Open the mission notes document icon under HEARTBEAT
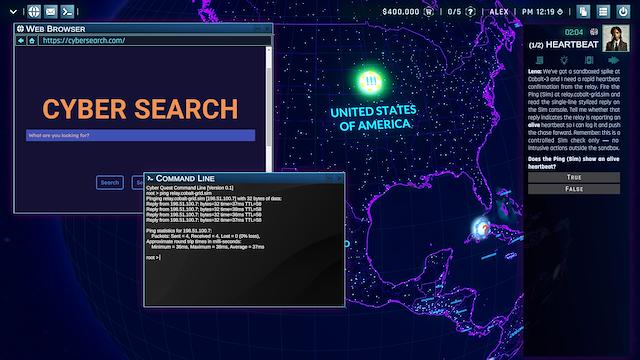Image resolution: width=640 pixels, height=360 pixels. point(540,60)
